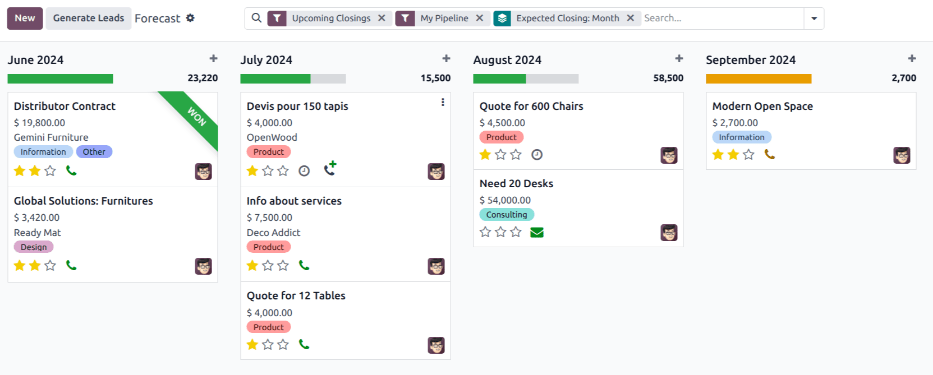Screen dimensions: 933x375
Task: Add a lead in June 2024 column
Action: 214,58
